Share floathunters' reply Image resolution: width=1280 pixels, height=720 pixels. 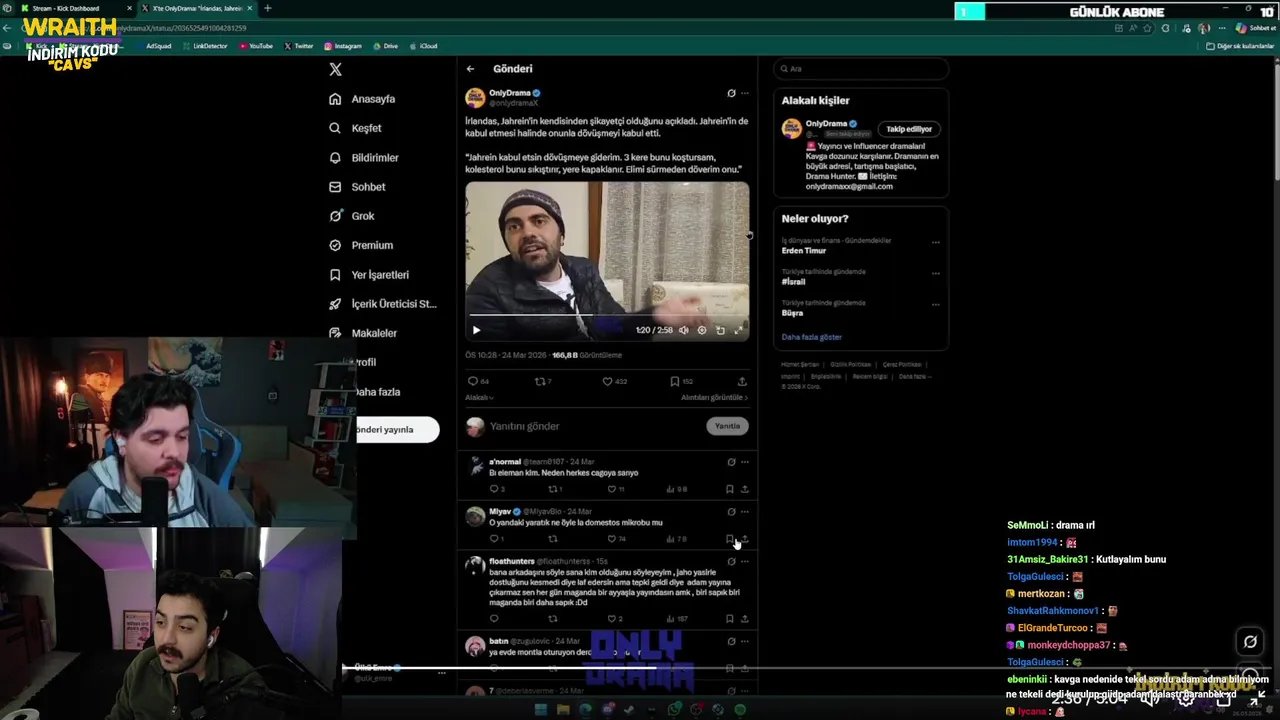[745, 619]
